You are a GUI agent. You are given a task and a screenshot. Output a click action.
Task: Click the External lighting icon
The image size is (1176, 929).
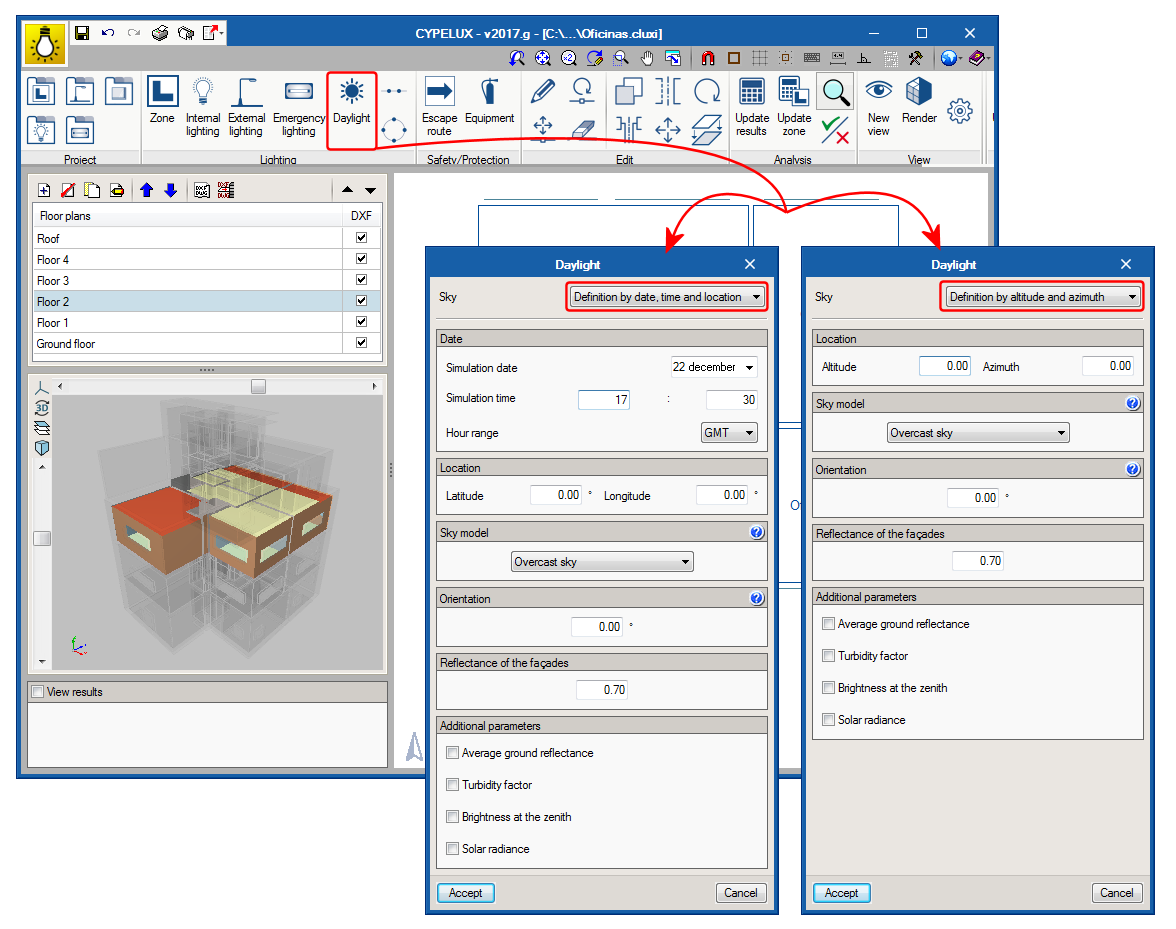point(246,104)
